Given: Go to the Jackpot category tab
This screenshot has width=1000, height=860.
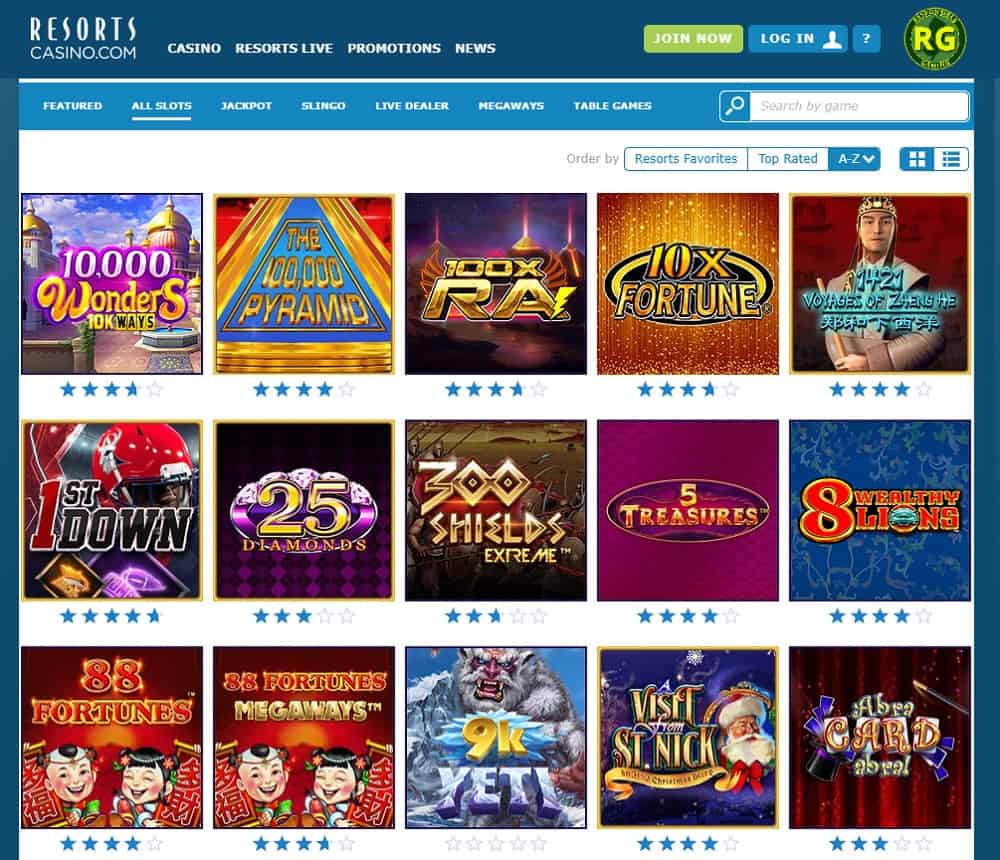Looking at the screenshot, I should pos(246,106).
